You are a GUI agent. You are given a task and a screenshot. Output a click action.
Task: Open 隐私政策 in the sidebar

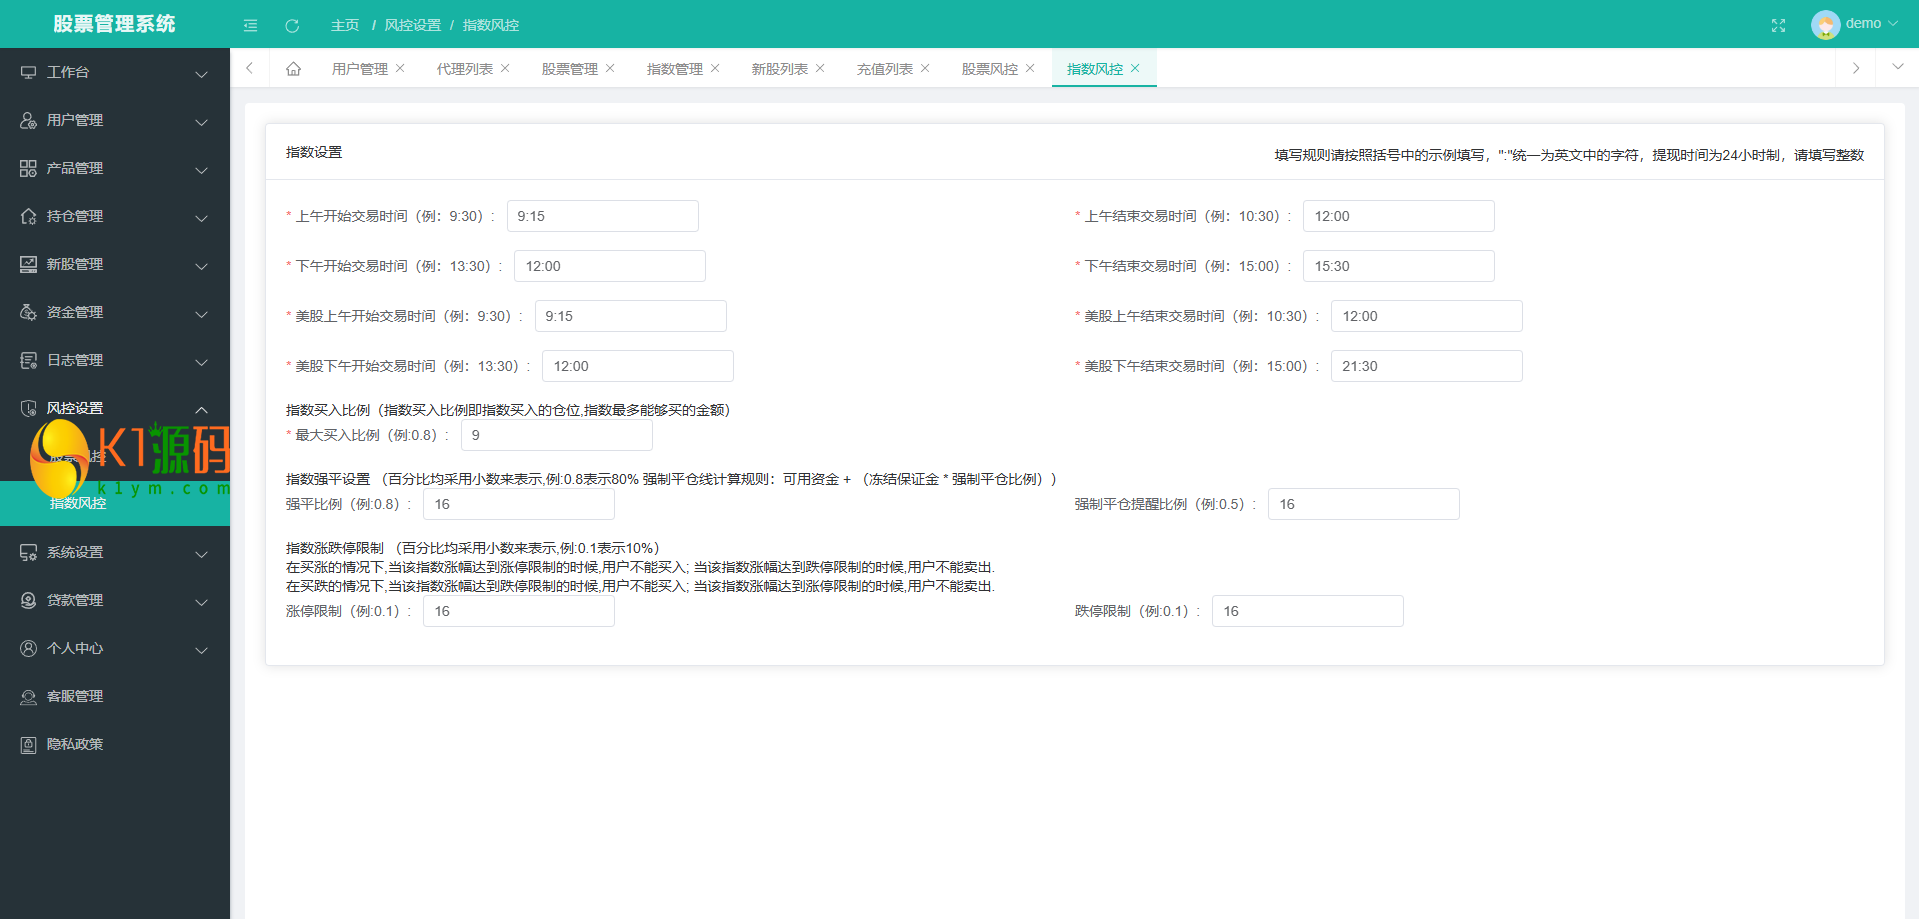pos(75,745)
